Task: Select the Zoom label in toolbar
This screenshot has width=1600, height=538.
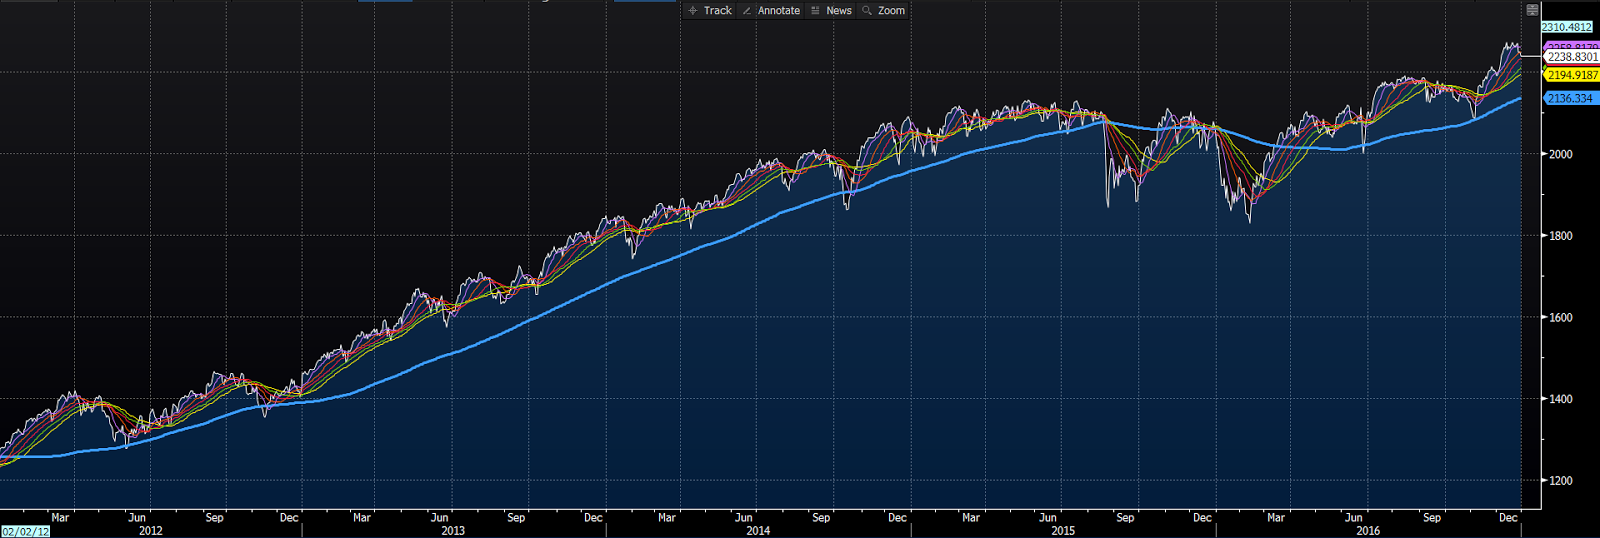Action: 891,10
